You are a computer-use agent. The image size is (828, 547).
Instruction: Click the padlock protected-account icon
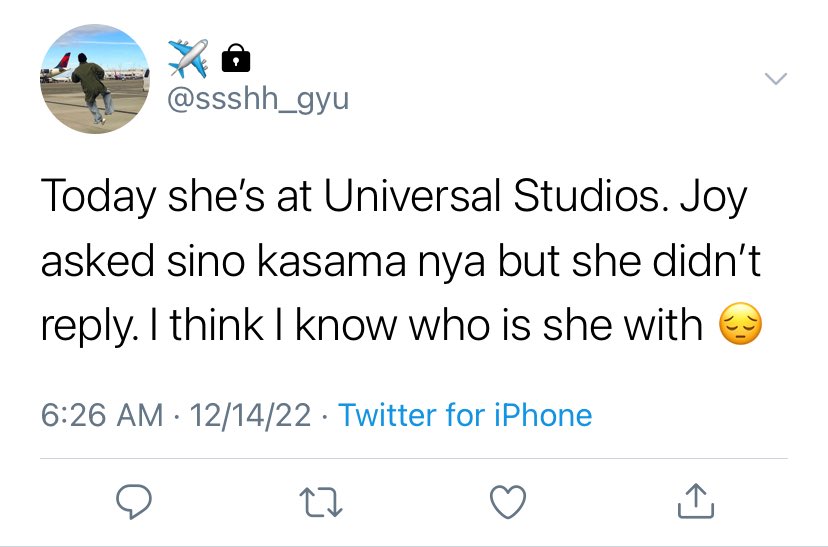(x=236, y=58)
